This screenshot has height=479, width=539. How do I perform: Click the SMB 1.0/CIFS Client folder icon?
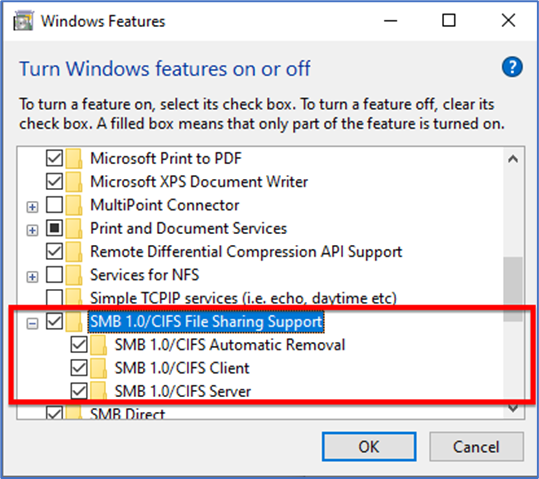point(99,368)
